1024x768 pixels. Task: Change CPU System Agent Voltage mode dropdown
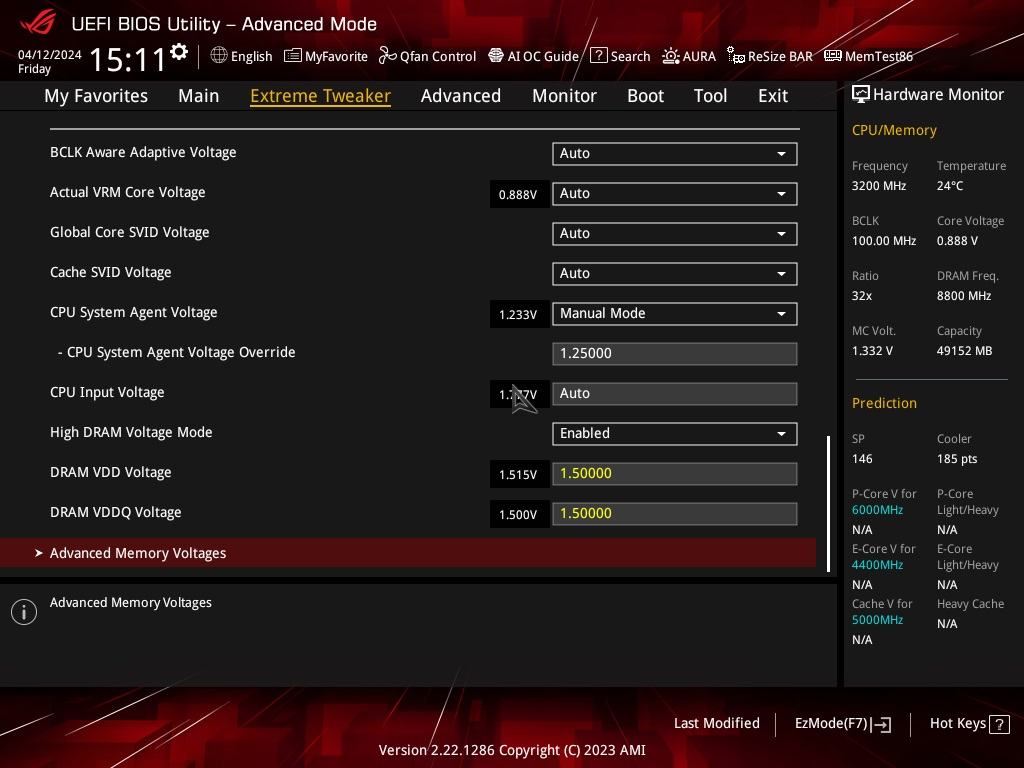pos(675,313)
